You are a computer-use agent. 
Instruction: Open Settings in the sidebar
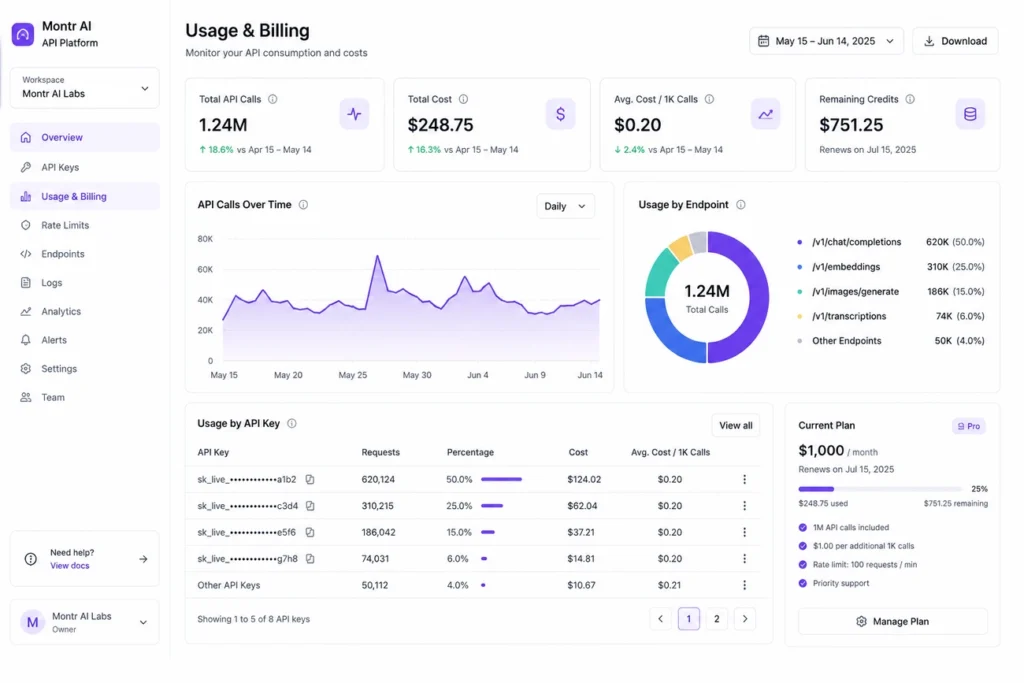click(x=85, y=369)
